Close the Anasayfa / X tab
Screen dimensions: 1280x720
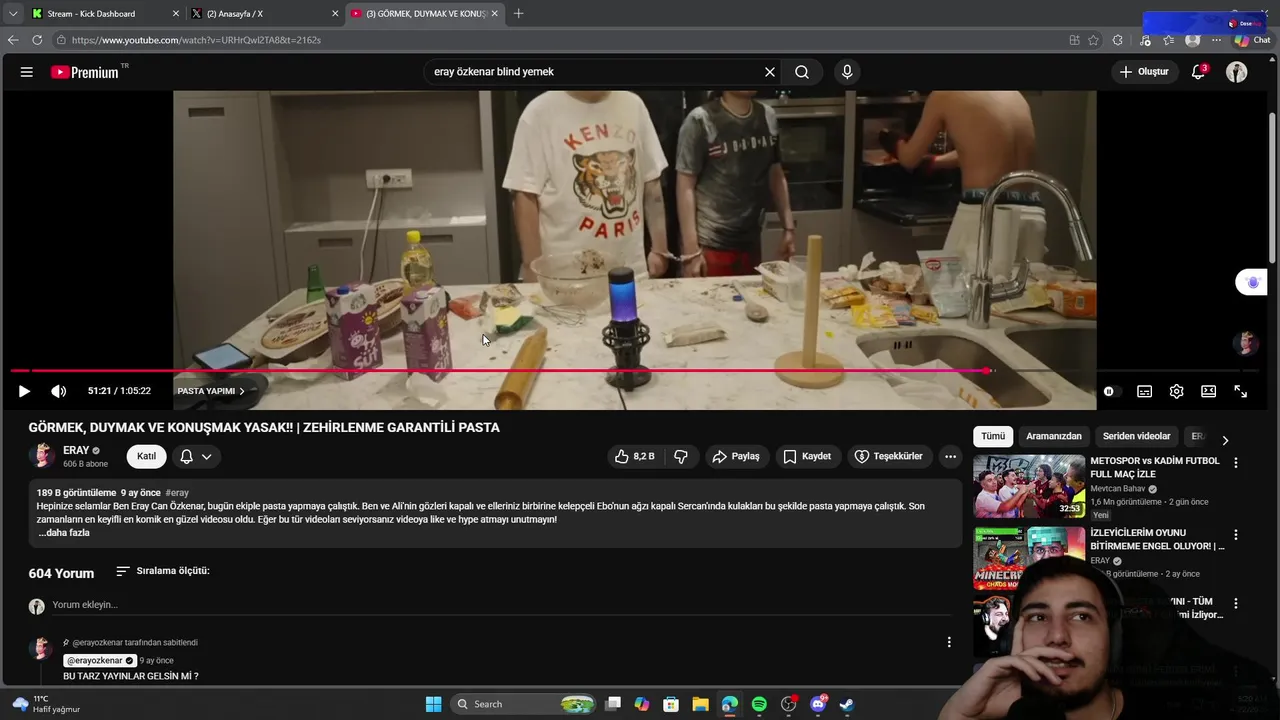pos(335,14)
